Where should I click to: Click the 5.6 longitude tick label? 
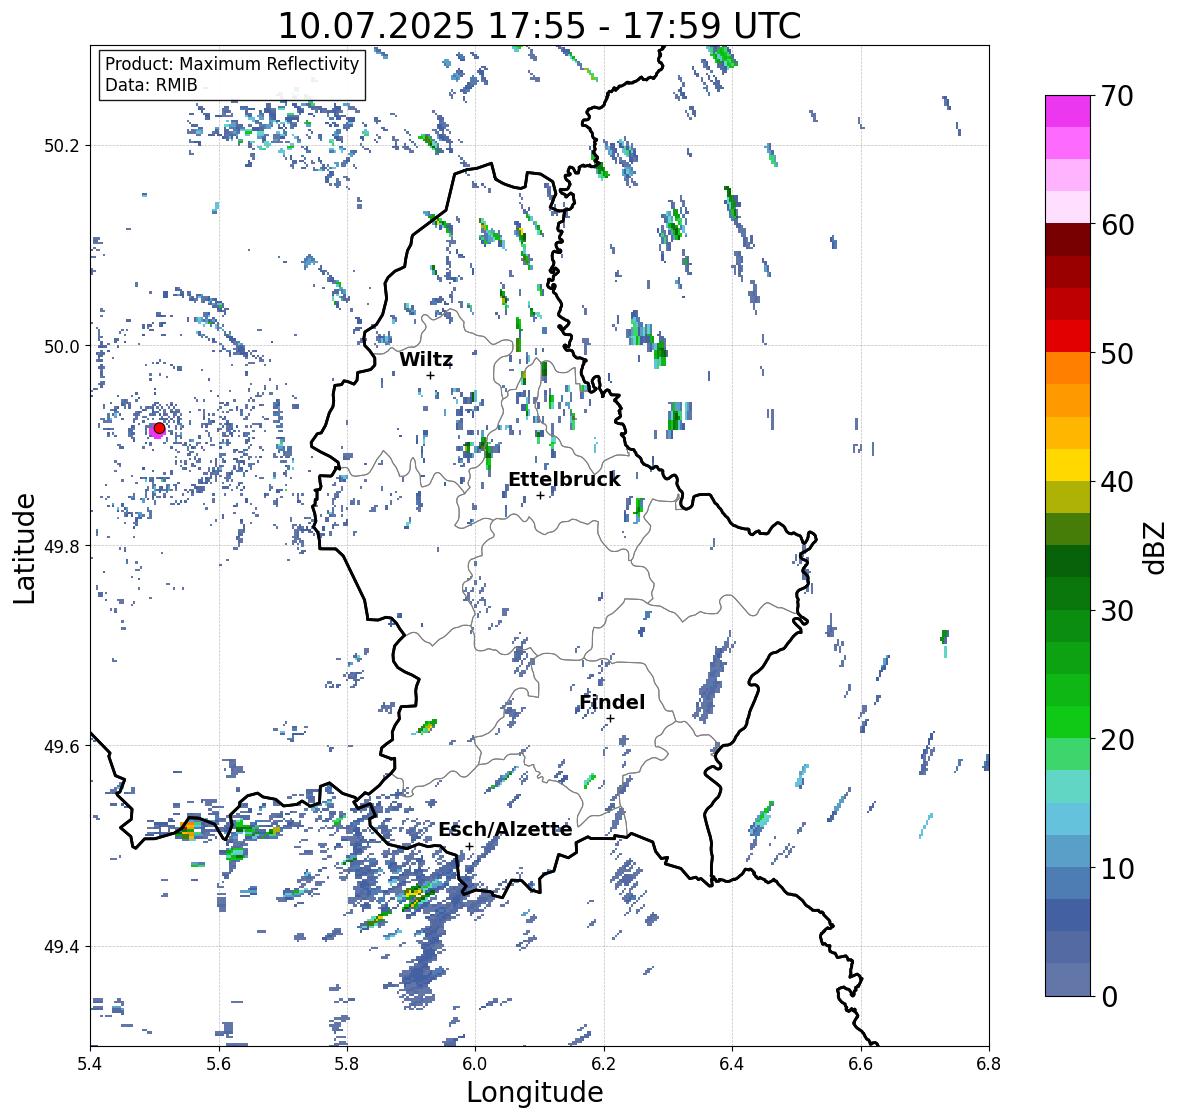coord(219,1063)
